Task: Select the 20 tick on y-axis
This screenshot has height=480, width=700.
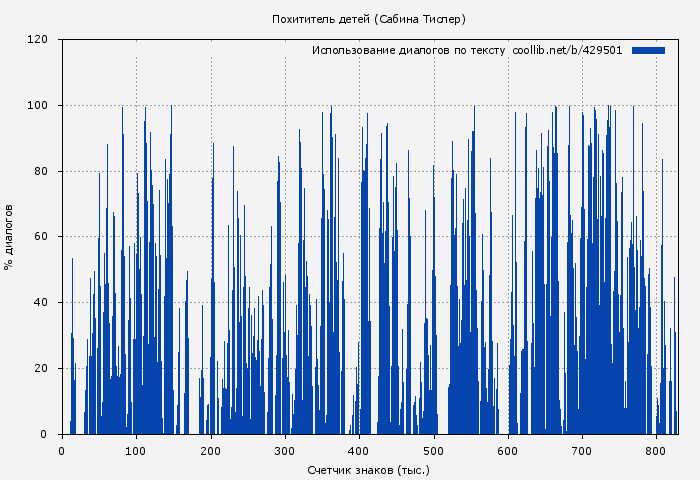Action: pyautogui.click(x=41, y=368)
